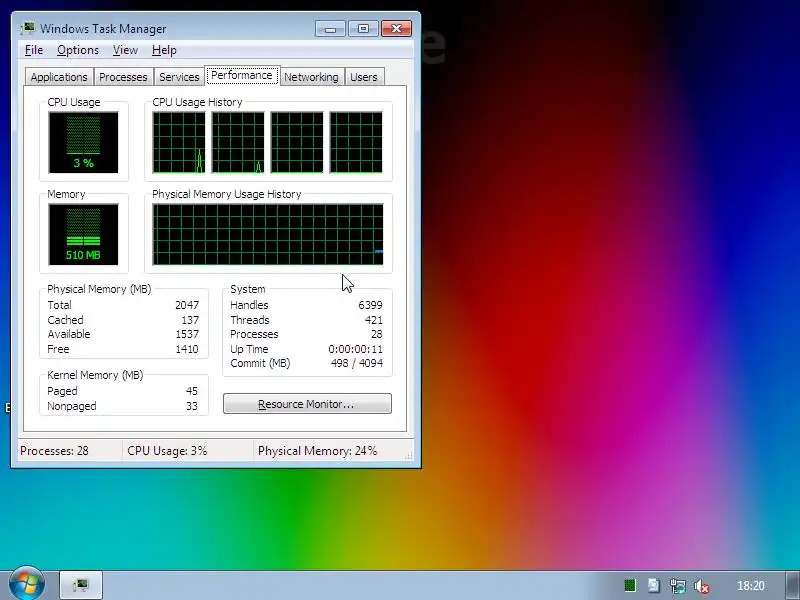800x600 pixels.
Task: Open the Help menu
Action: [164, 50]
